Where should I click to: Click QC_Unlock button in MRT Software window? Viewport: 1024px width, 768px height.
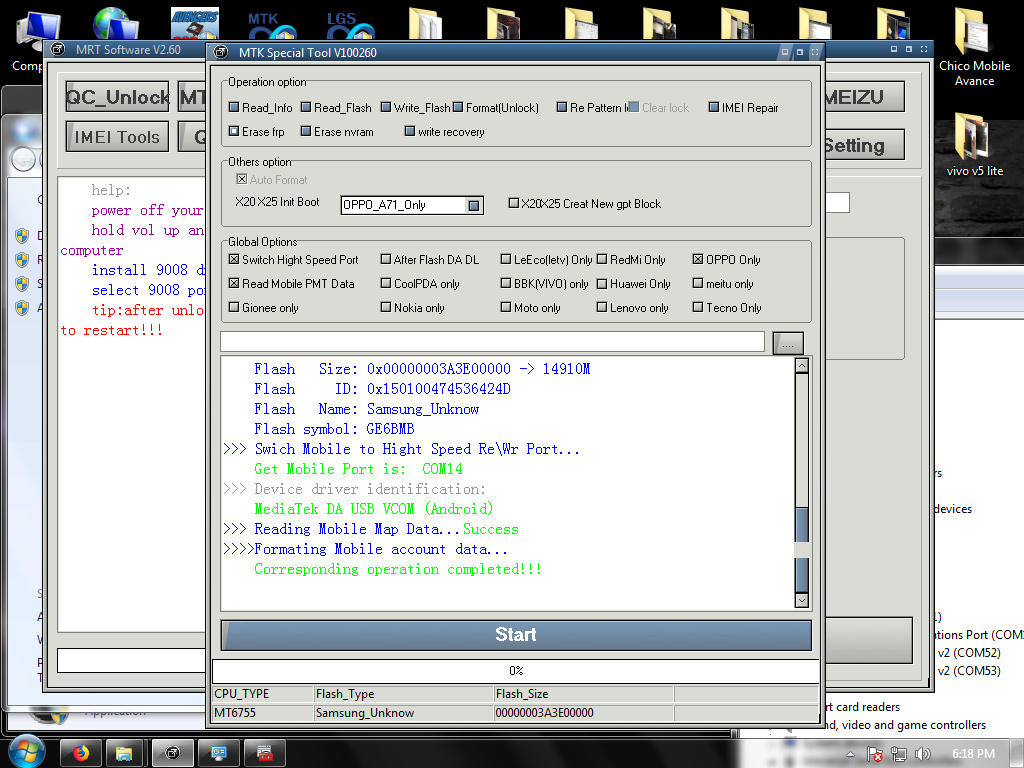point(118,97)
